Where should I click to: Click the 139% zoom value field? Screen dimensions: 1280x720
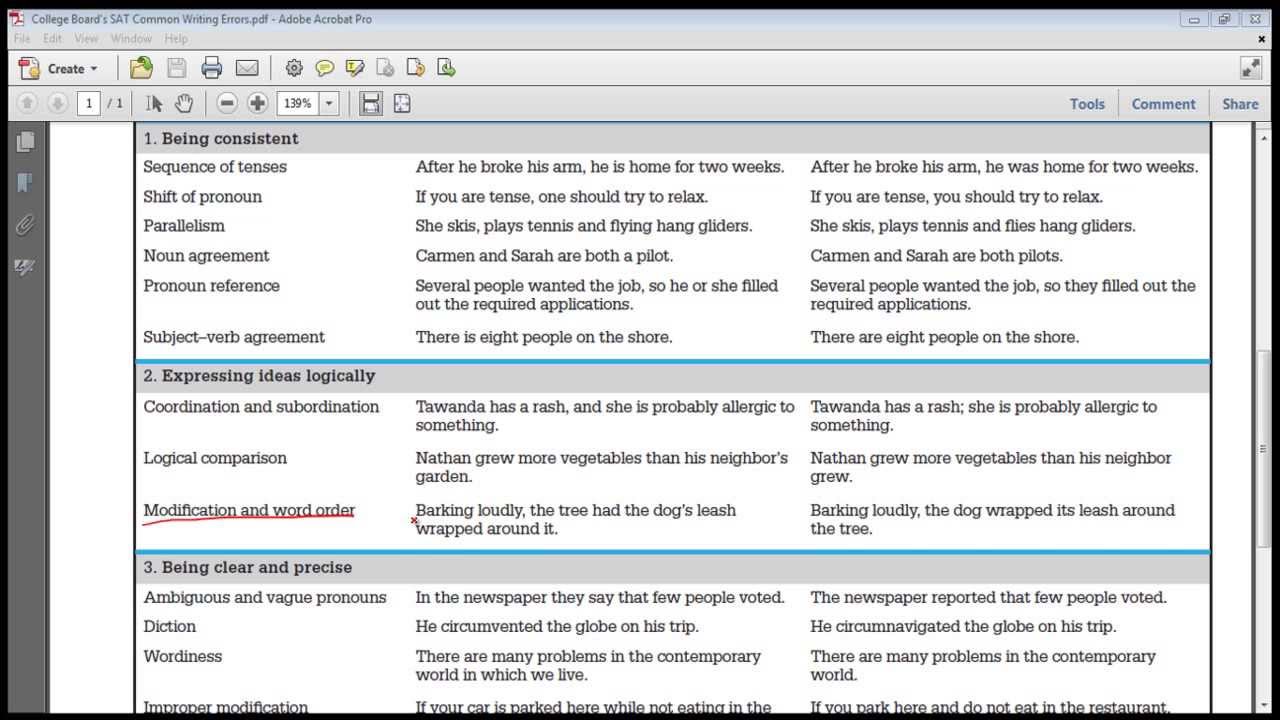tap(297, 103)
